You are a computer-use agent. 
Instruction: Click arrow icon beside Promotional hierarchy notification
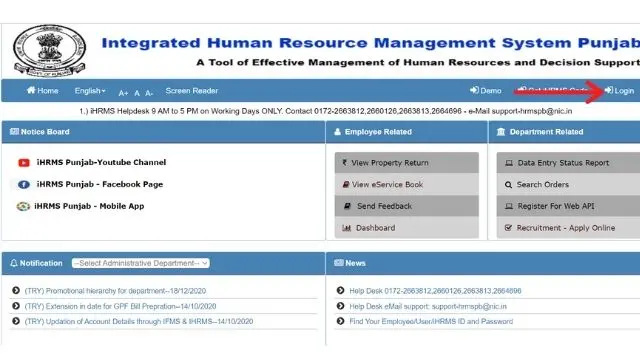tap(16, 291)
